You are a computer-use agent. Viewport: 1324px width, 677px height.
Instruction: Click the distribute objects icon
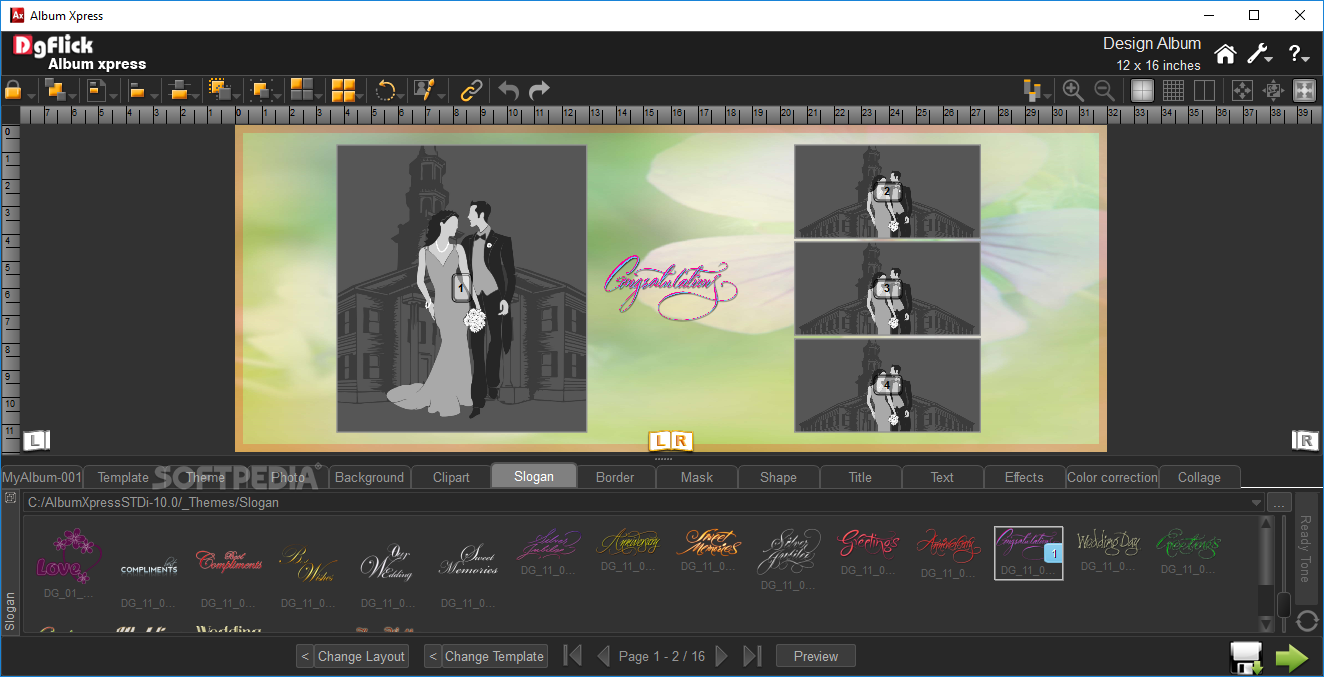180,90
